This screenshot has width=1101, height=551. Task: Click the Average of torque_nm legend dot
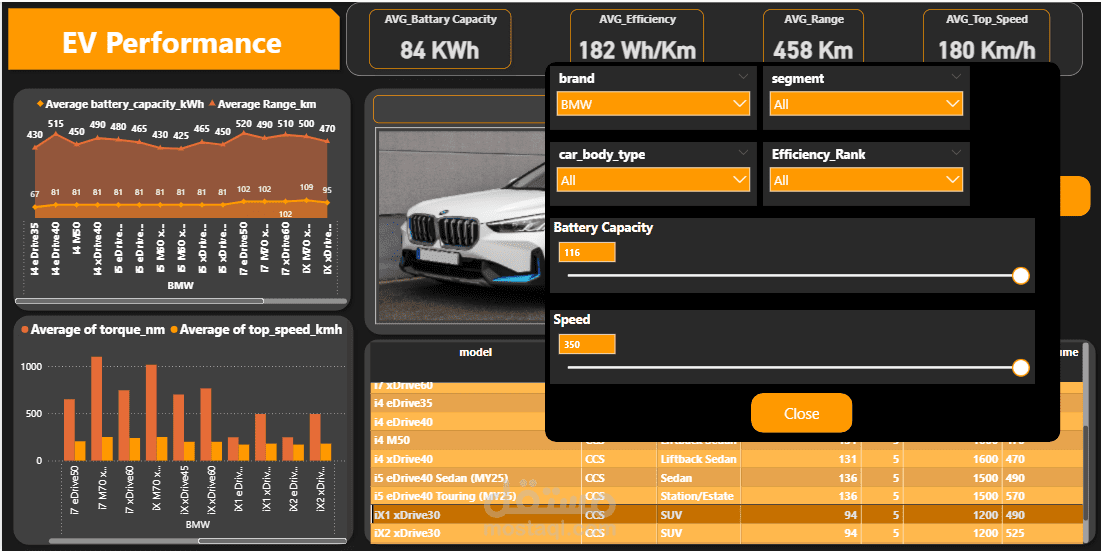coord(25,329)
